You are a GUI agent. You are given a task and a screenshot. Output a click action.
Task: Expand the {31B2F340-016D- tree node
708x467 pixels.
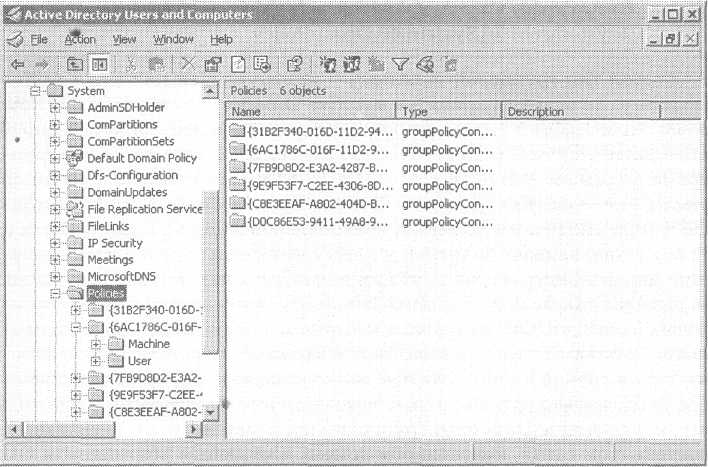(x=76, y=310)
